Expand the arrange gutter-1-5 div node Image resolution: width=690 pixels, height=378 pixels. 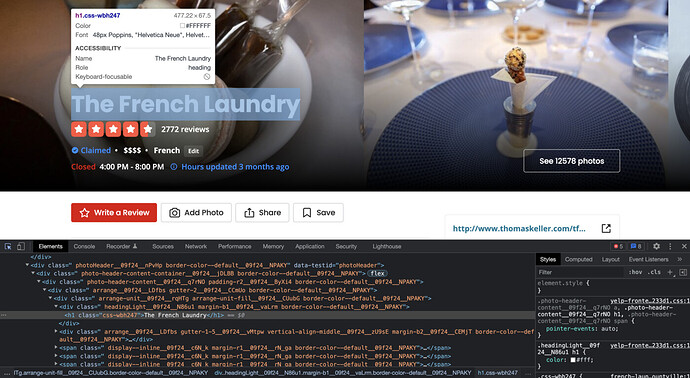56,331
